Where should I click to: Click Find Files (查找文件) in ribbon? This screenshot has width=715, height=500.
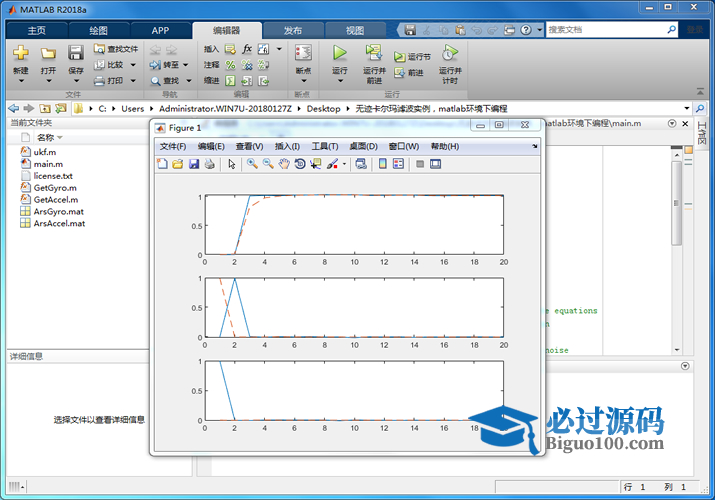point(116,49)
